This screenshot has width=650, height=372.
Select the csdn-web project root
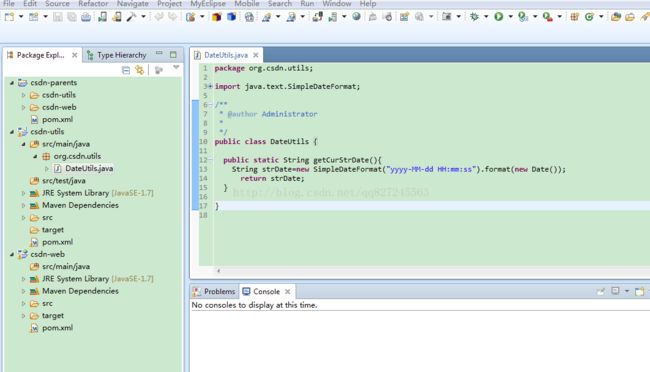(48, 254)
